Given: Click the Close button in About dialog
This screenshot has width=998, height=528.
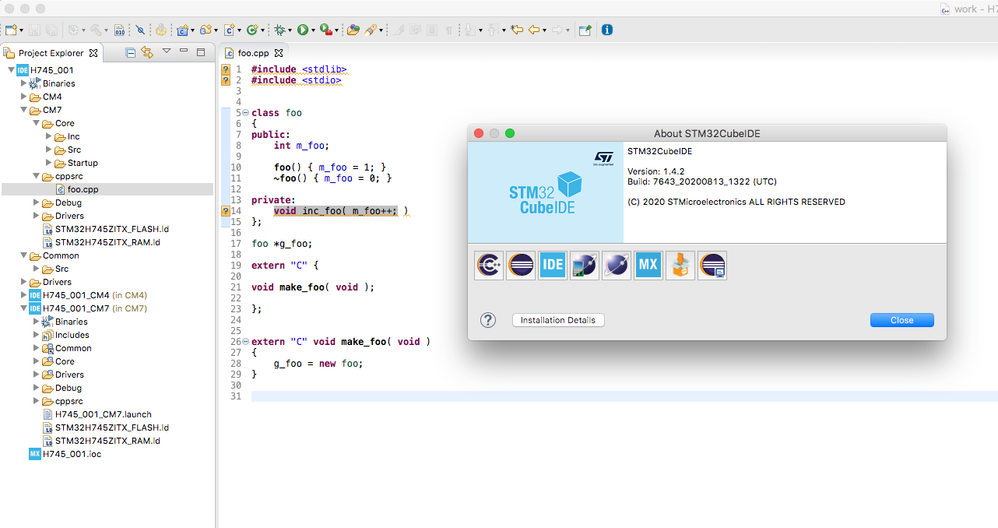Looking at the screenshot, I should pyautogui.click(x=902, y=320).
